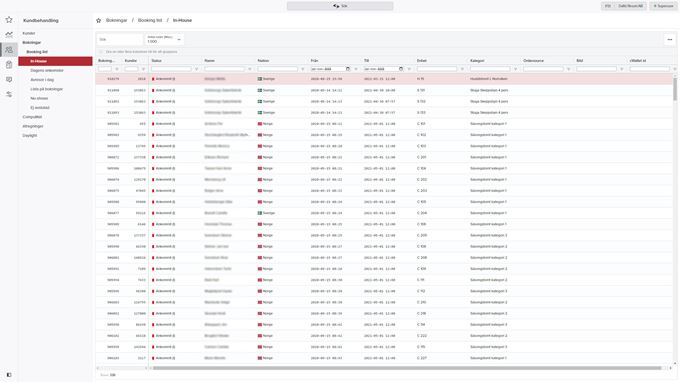
Task: Click the table's horizontal scrollbar at the bottom
Action: 407,368
